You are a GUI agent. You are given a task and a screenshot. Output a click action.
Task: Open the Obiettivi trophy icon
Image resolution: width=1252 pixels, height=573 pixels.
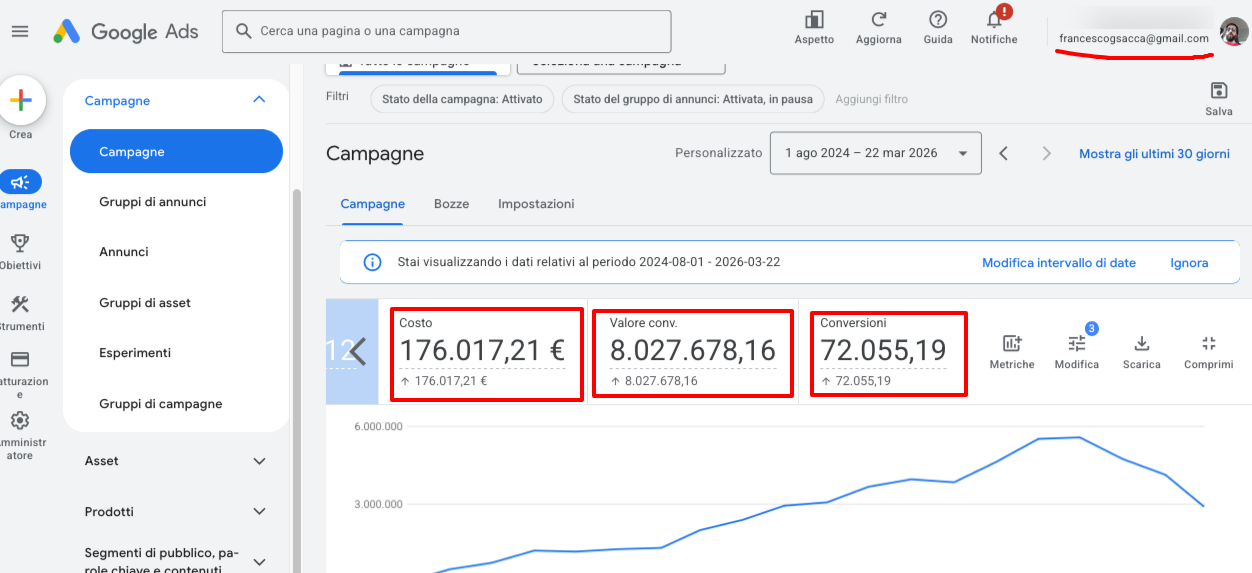coord(20,243)
